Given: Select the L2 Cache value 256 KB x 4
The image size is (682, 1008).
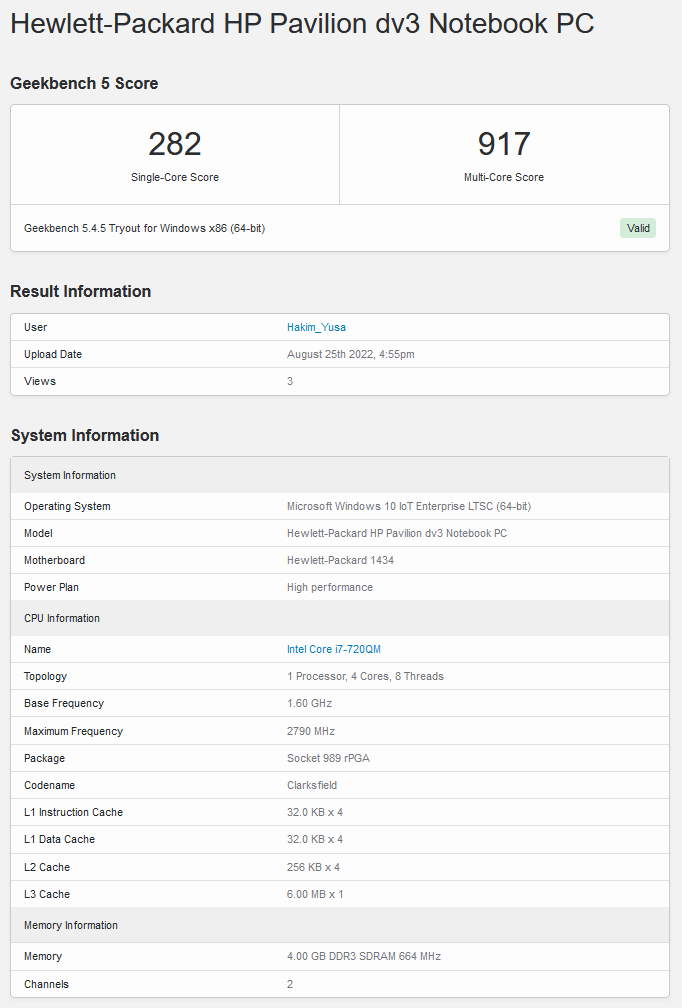Looking at the screenshot, I should [x=313, y=867].
